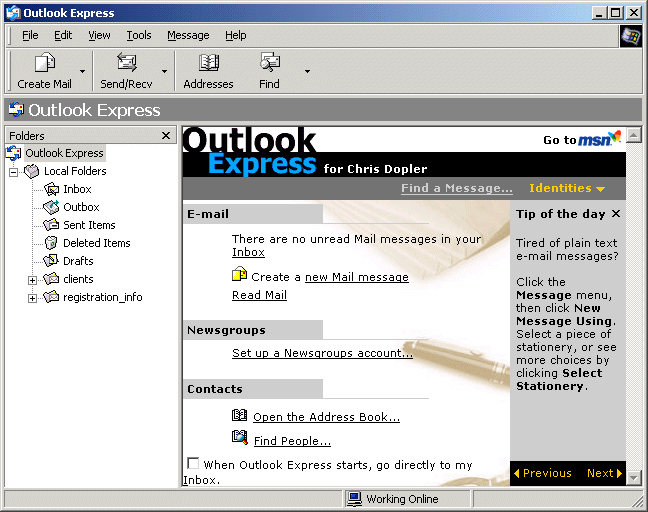Click the scrollbar down arrow
The width and height of the screenshot is (648, 512).
[634, 478]
